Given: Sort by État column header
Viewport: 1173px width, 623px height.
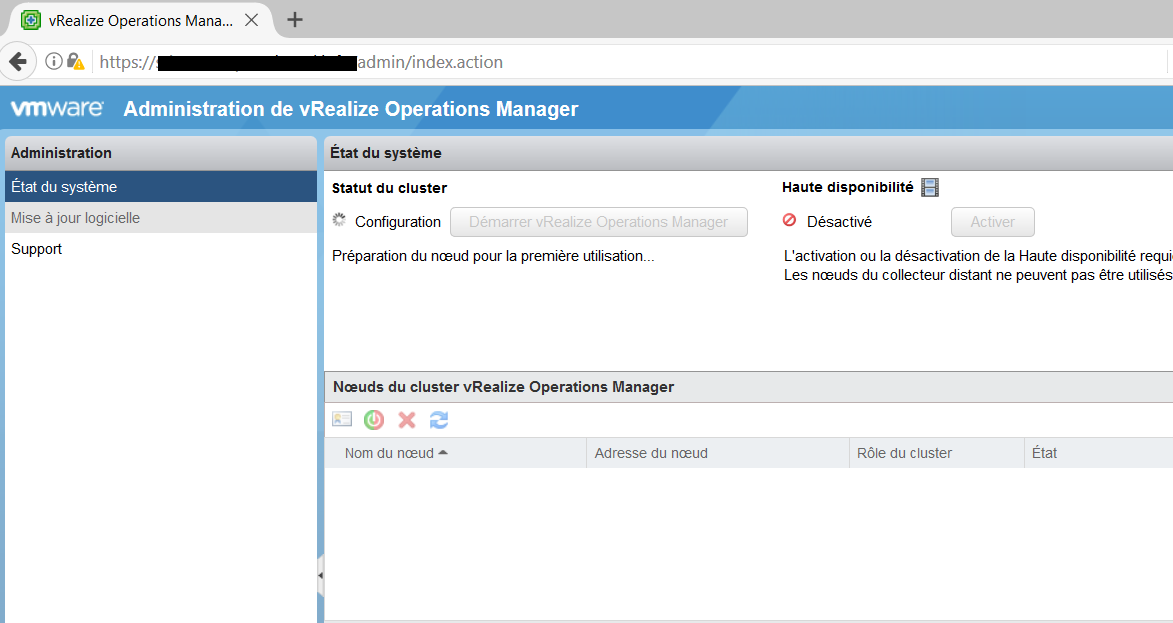Looking at the screenshot, I should pos(1098,453).
